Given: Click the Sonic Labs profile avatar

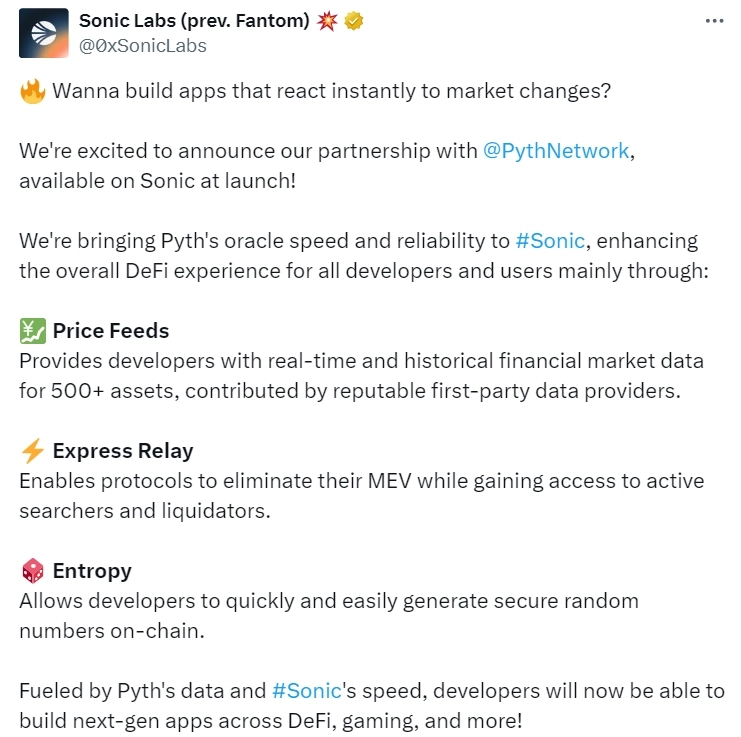Looking at the screenshot, I should tap(44, 33).
